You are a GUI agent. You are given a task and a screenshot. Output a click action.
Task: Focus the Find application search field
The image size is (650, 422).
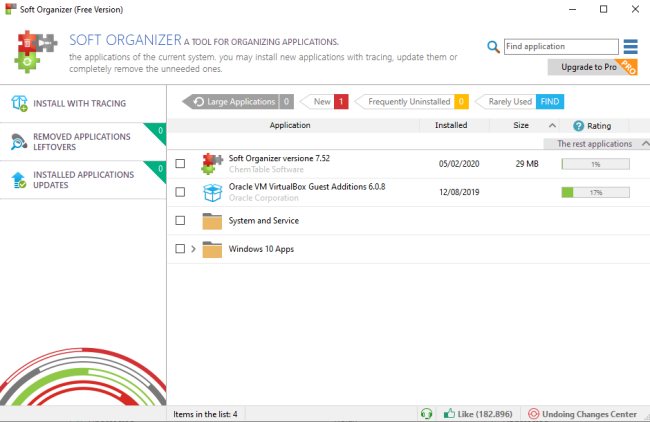pos(561,46)
